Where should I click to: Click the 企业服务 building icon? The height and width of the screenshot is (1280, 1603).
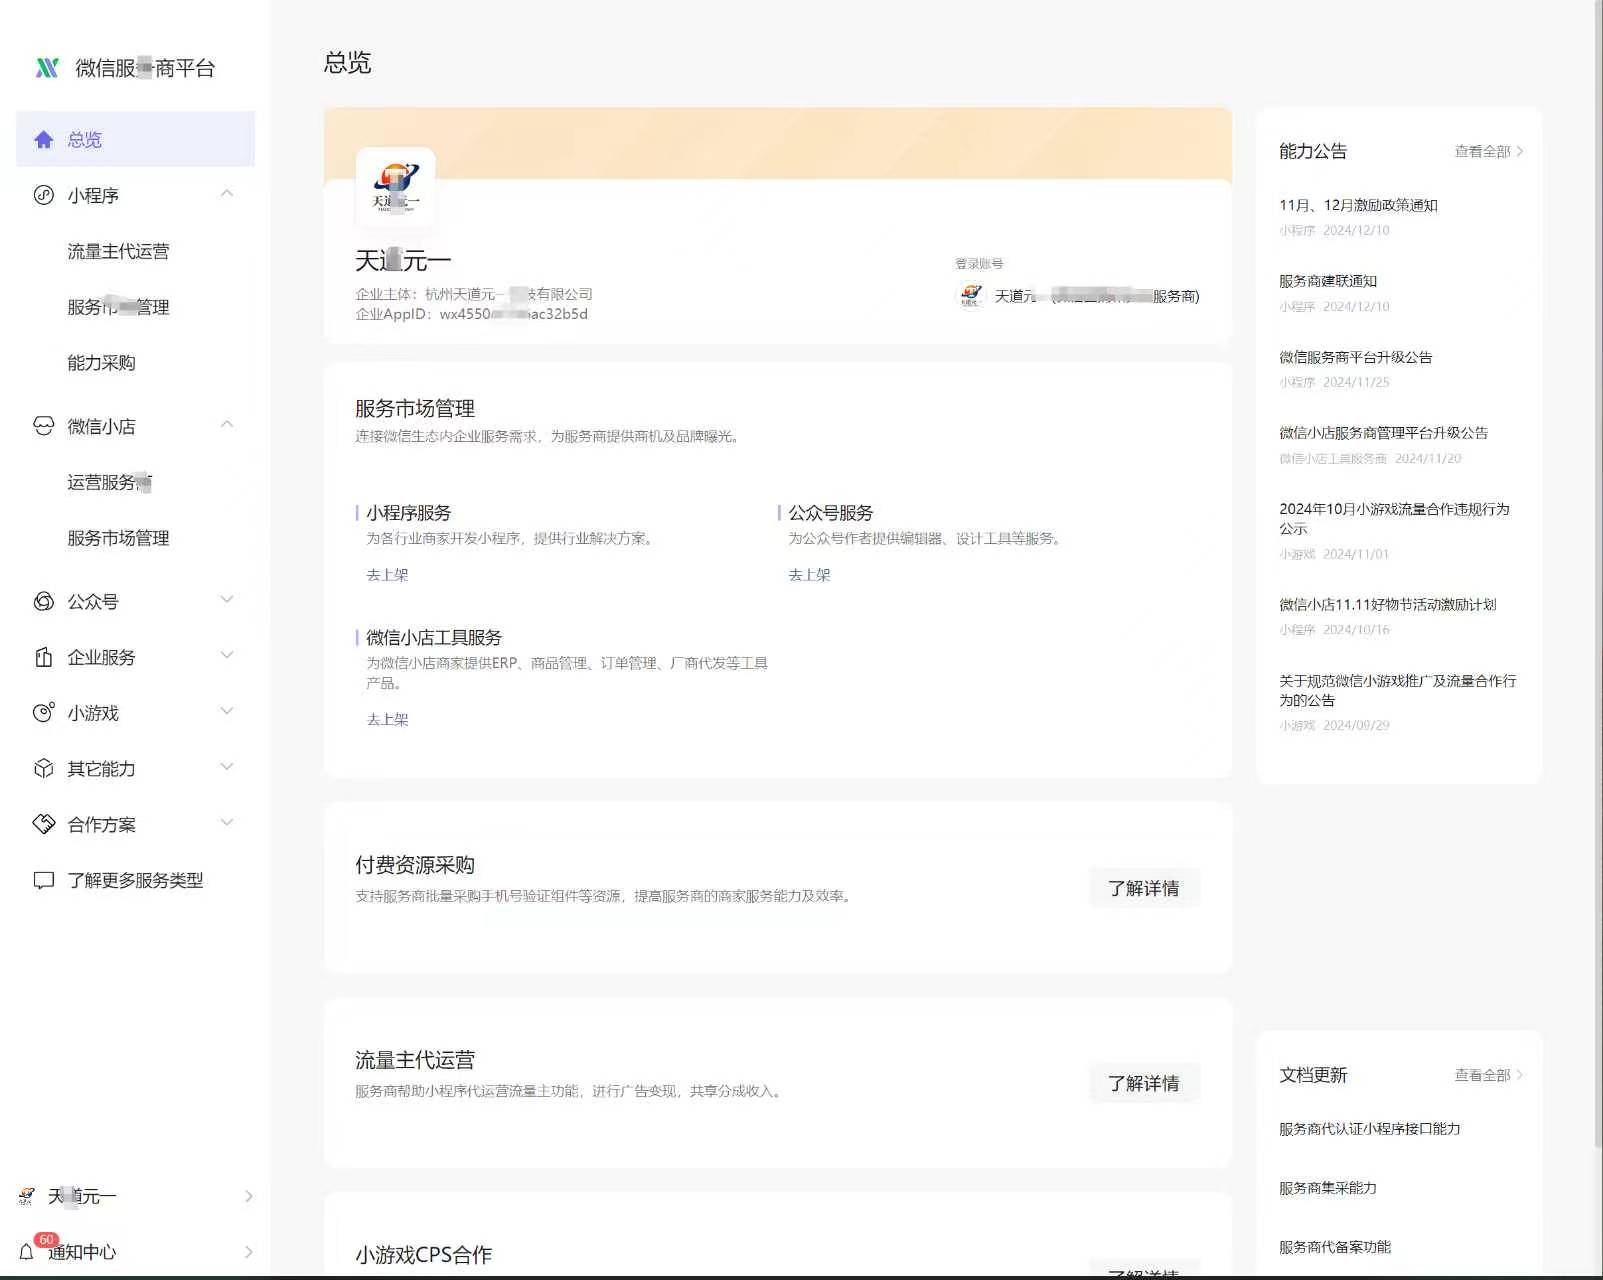(43, 657)
